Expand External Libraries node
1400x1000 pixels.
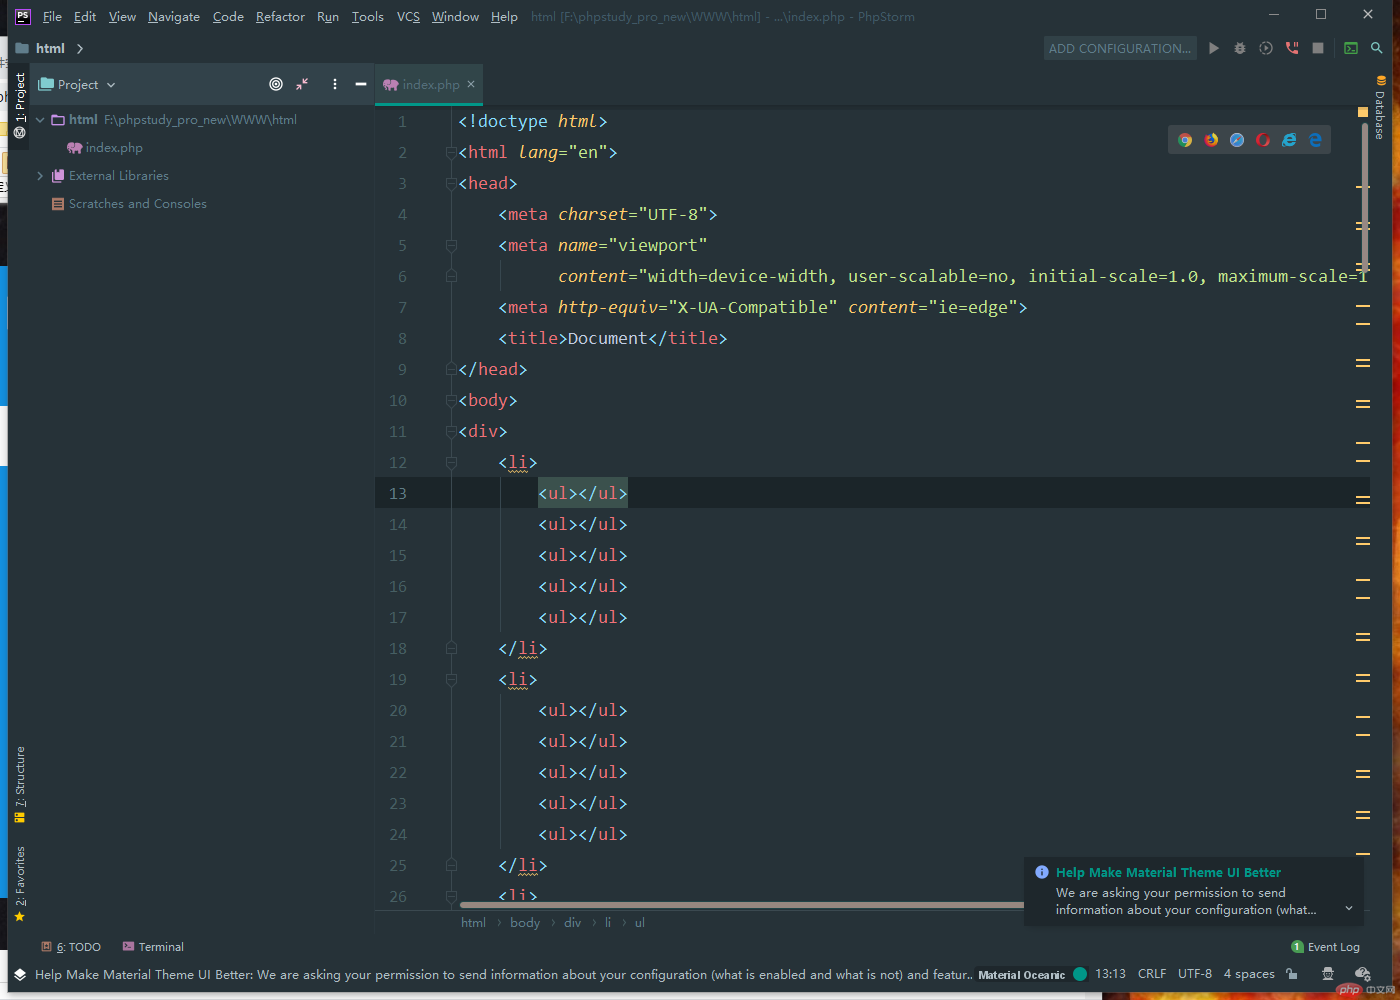(x=40, y=176)
